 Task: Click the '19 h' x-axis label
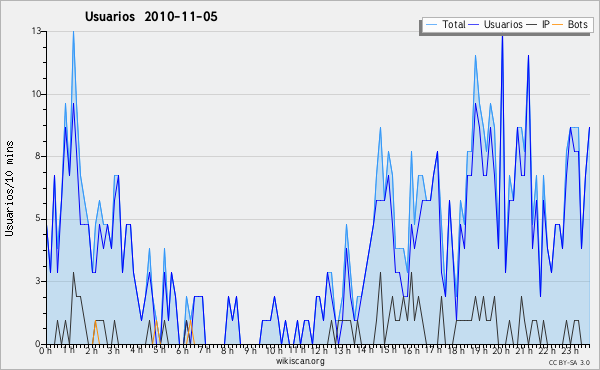(x=478, y=350)
